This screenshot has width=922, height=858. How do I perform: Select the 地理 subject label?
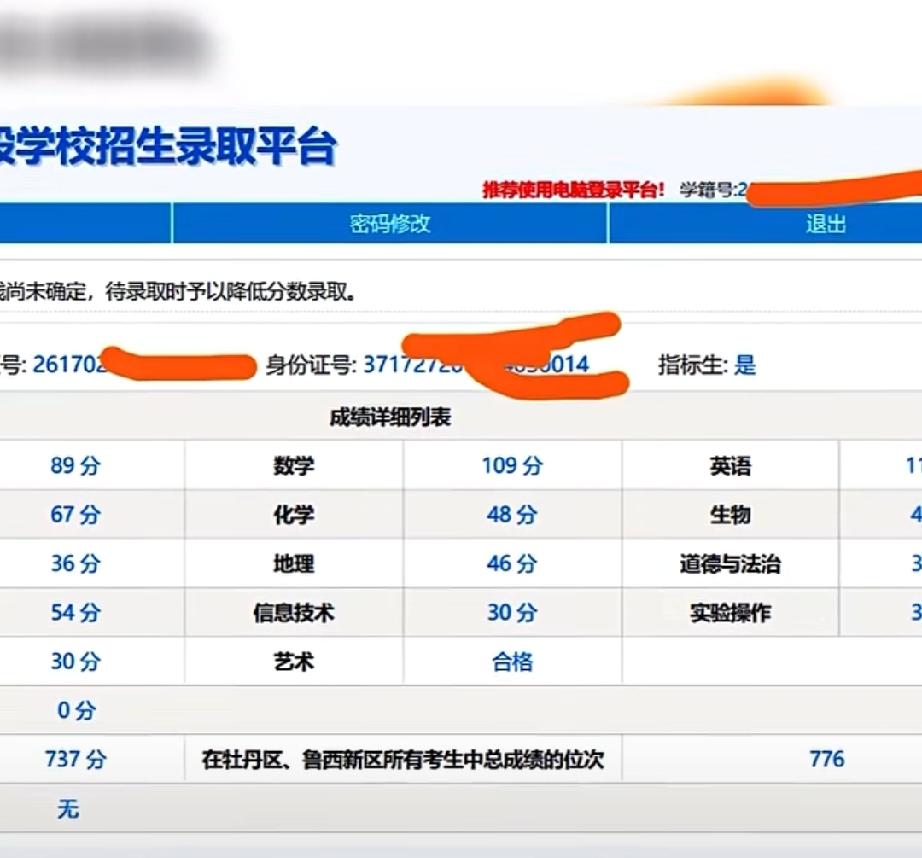coord(293,564)
